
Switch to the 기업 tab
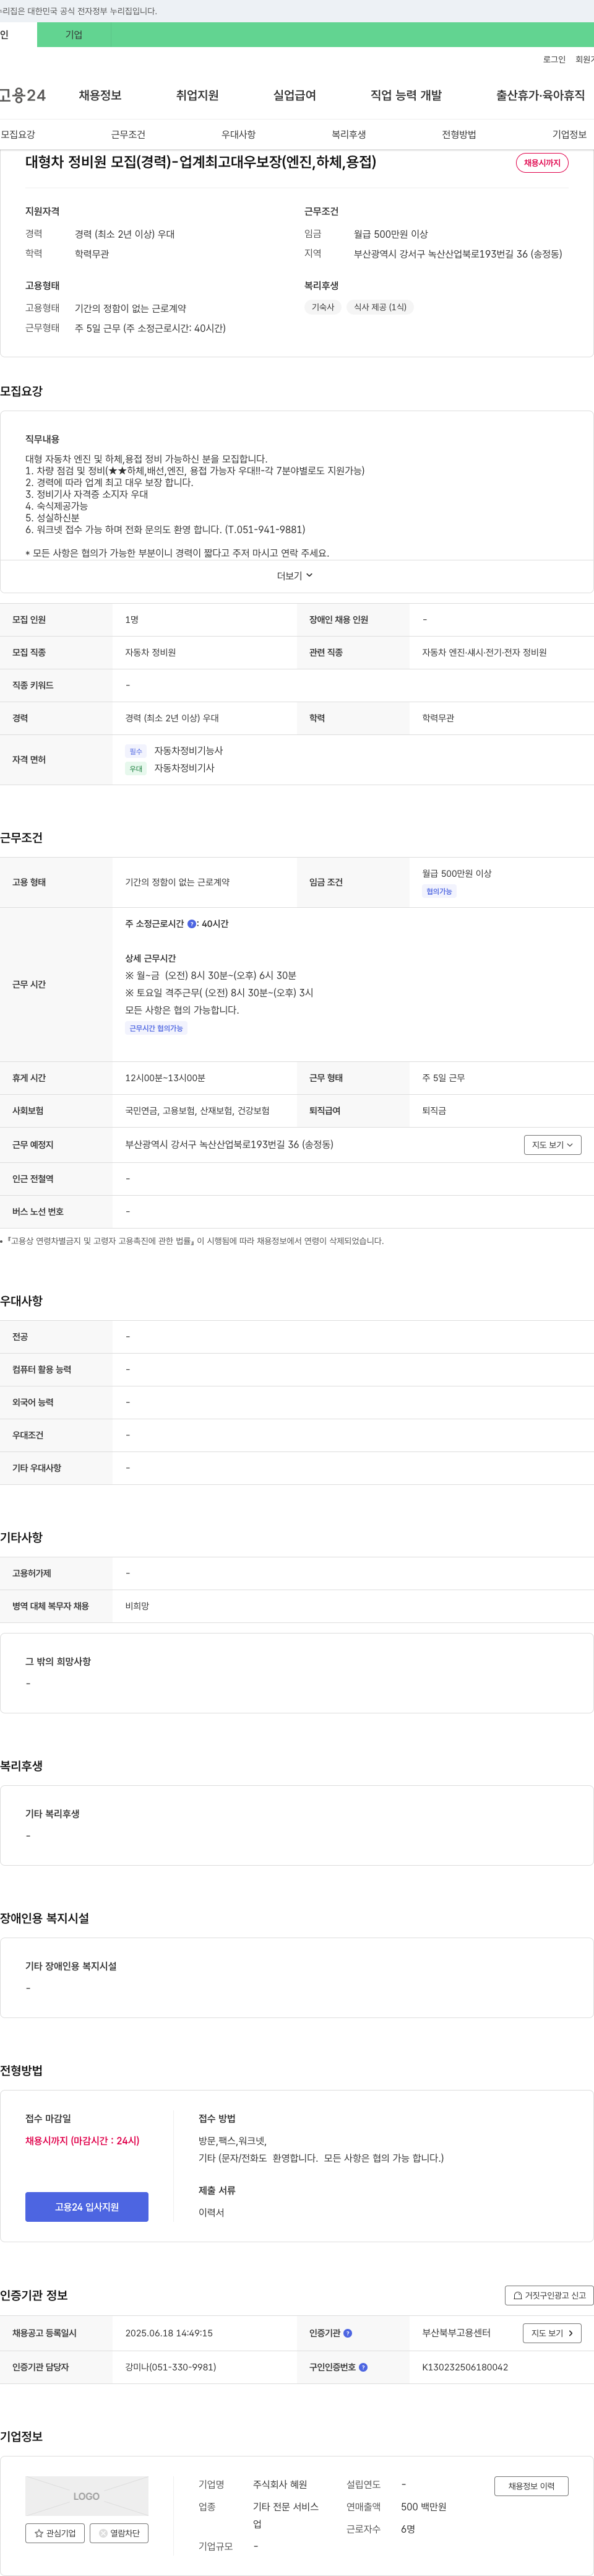tap(74, 35)
